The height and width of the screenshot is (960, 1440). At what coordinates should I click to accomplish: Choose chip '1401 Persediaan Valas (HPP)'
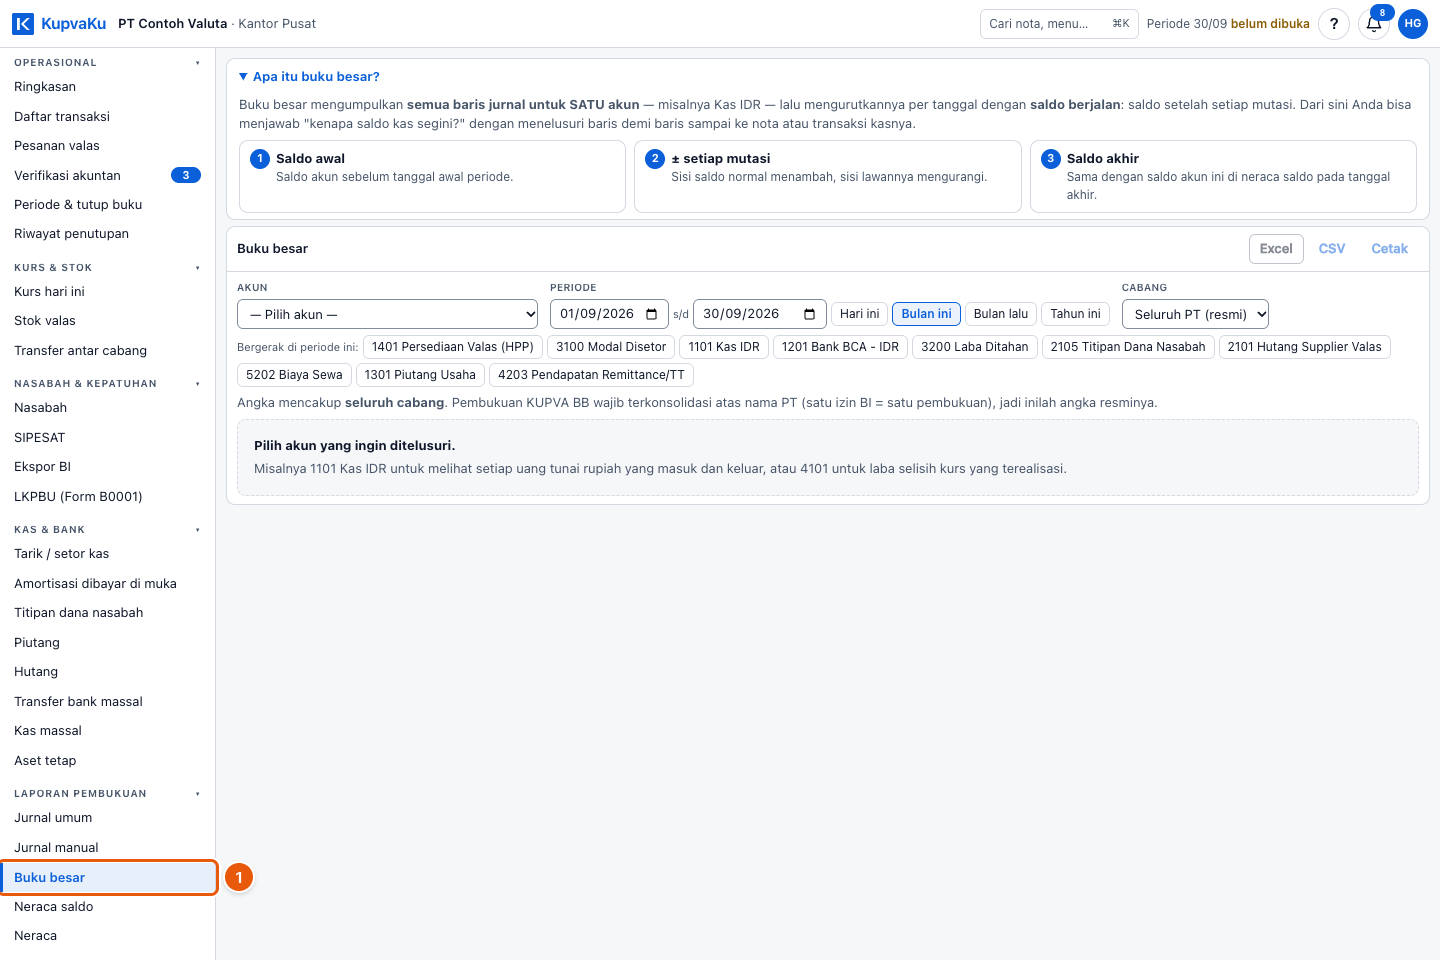[x=453, y=347]
